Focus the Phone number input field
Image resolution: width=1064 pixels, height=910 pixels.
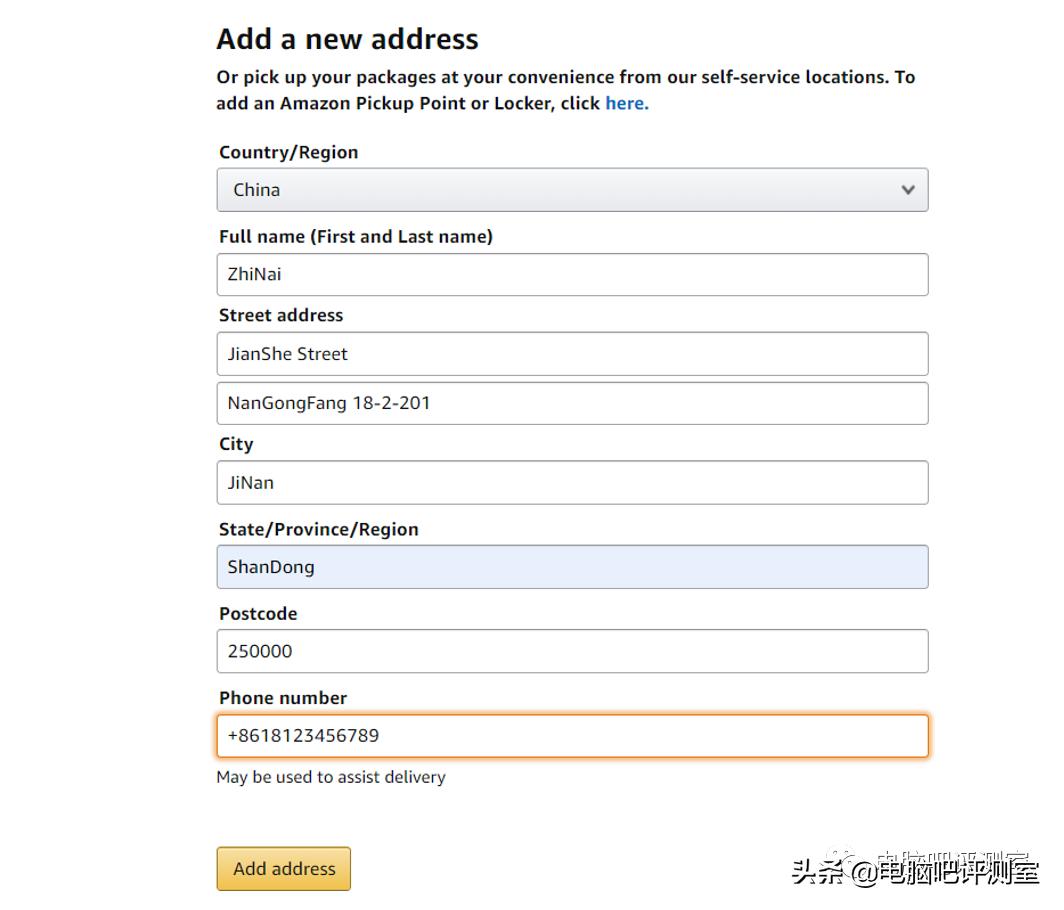pos(572,736)
